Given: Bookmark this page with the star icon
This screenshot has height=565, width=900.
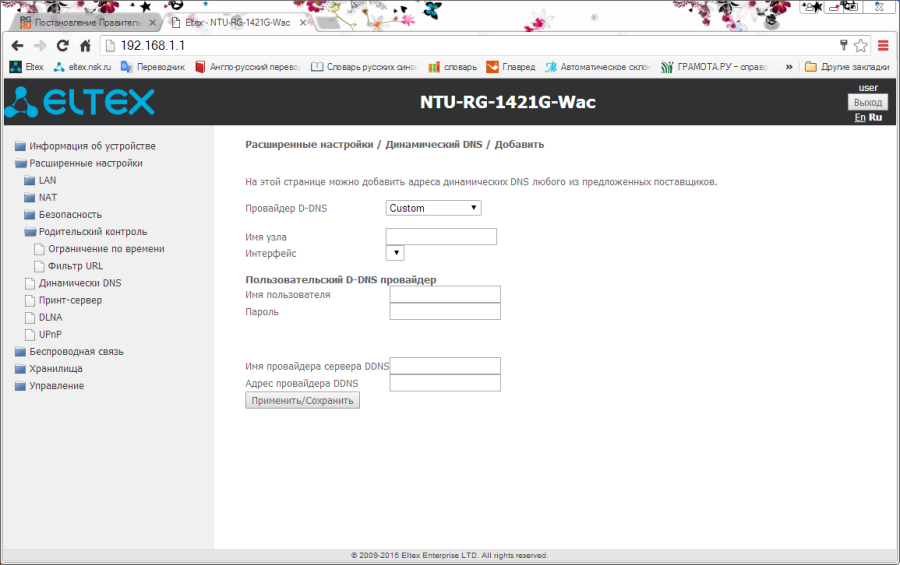Looking at the screenshot, I should tap(860, 45).
